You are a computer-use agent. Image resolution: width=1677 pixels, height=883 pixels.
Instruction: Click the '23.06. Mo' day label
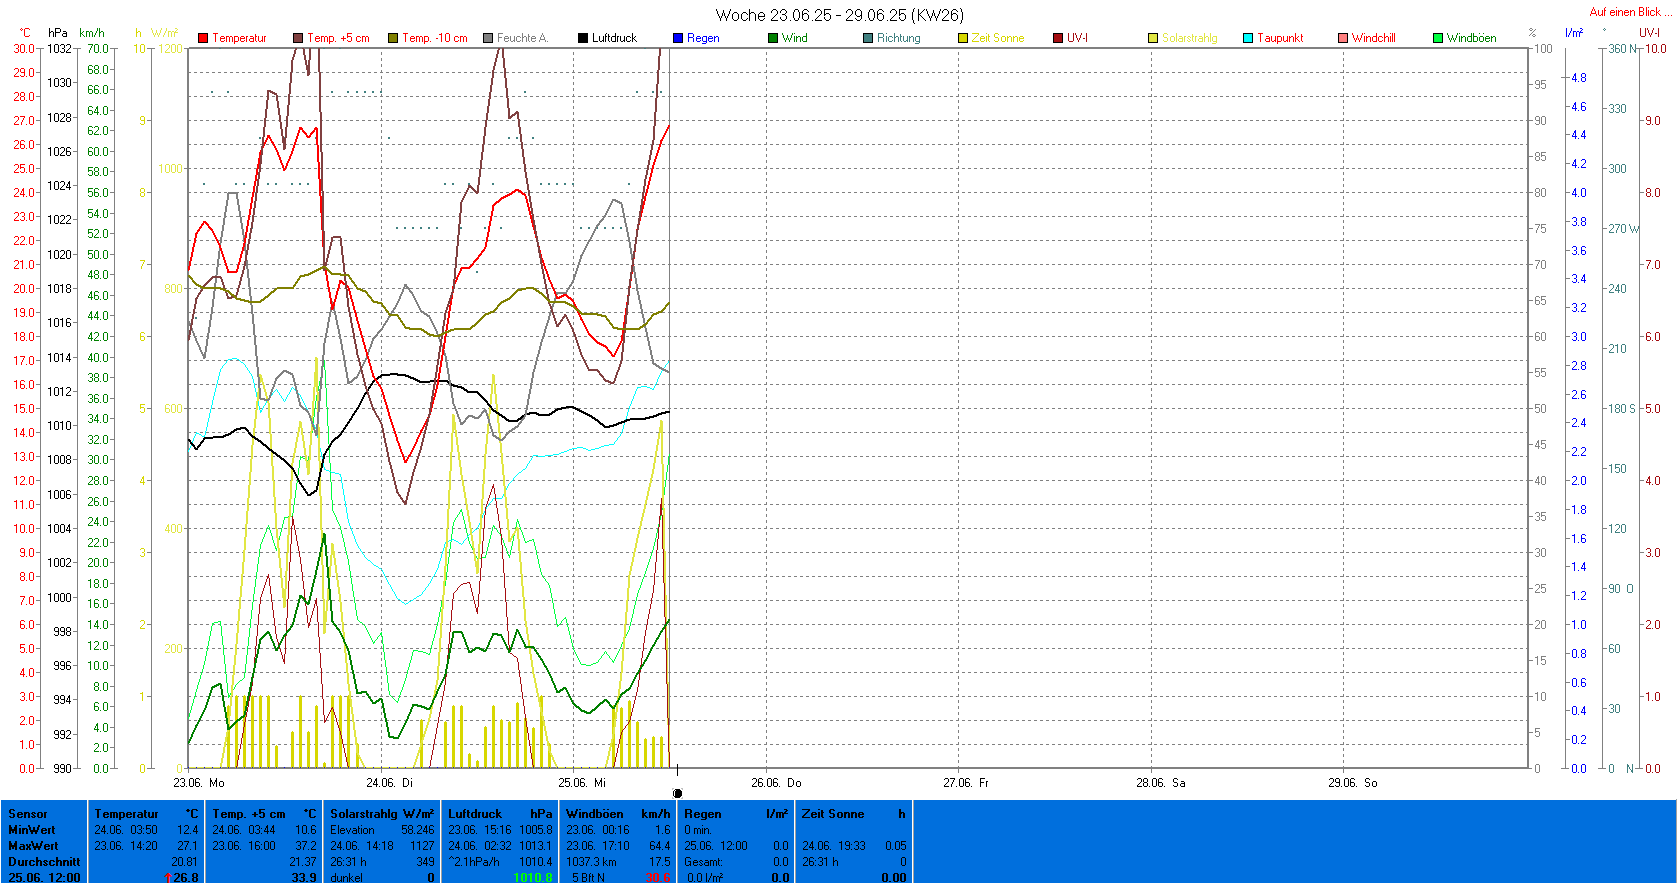click(x=199, y=783)
